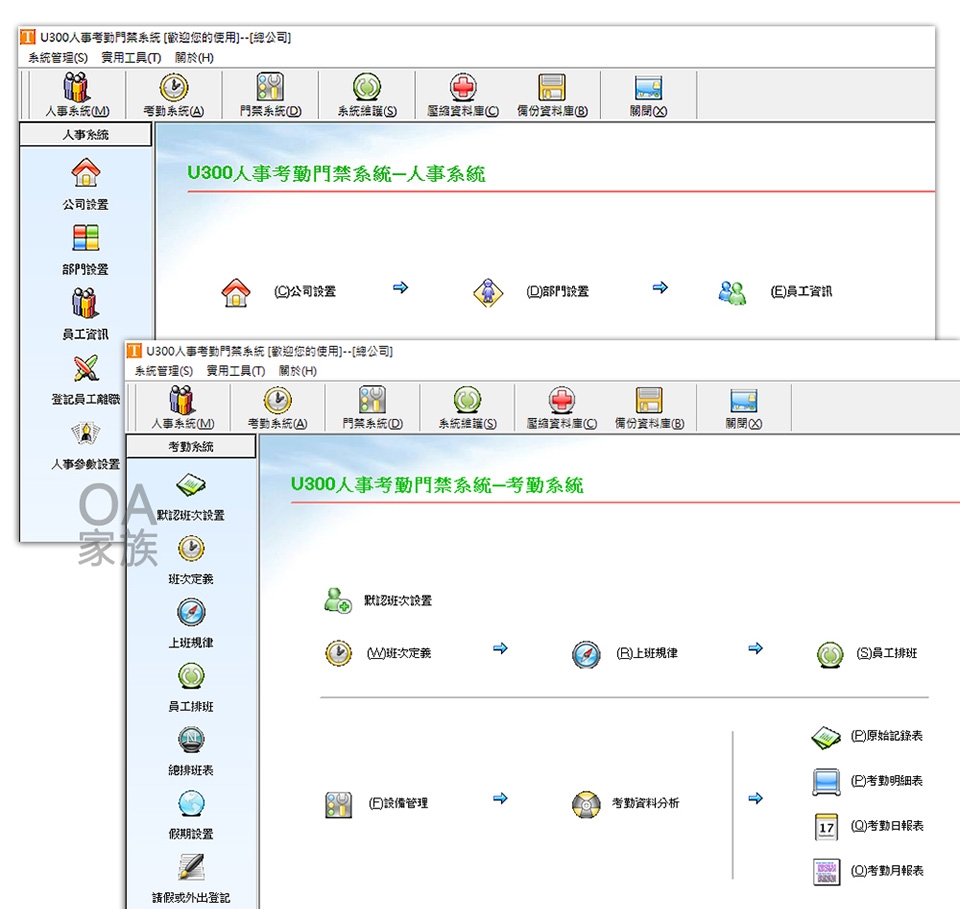The height and width of the screenshot is (909, 960).
Task: Open 關於(H) menu in the front window
Action: [x=298, y=371]
